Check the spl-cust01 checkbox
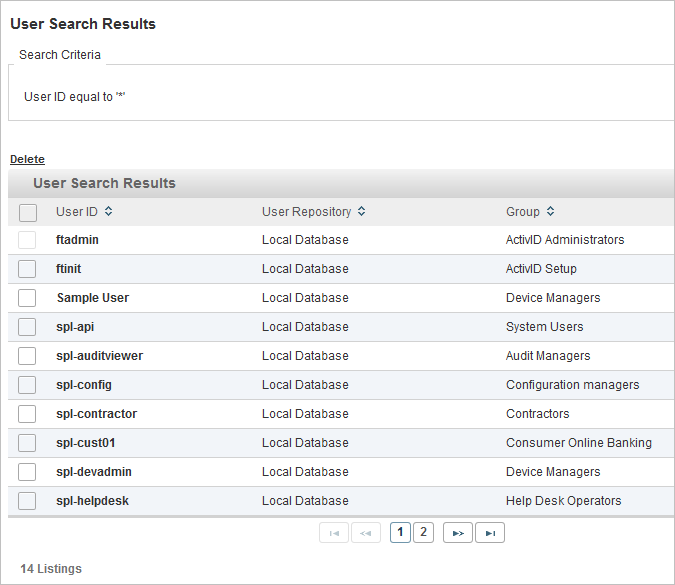The image size is (675, 585). click(x=27, y=443)
